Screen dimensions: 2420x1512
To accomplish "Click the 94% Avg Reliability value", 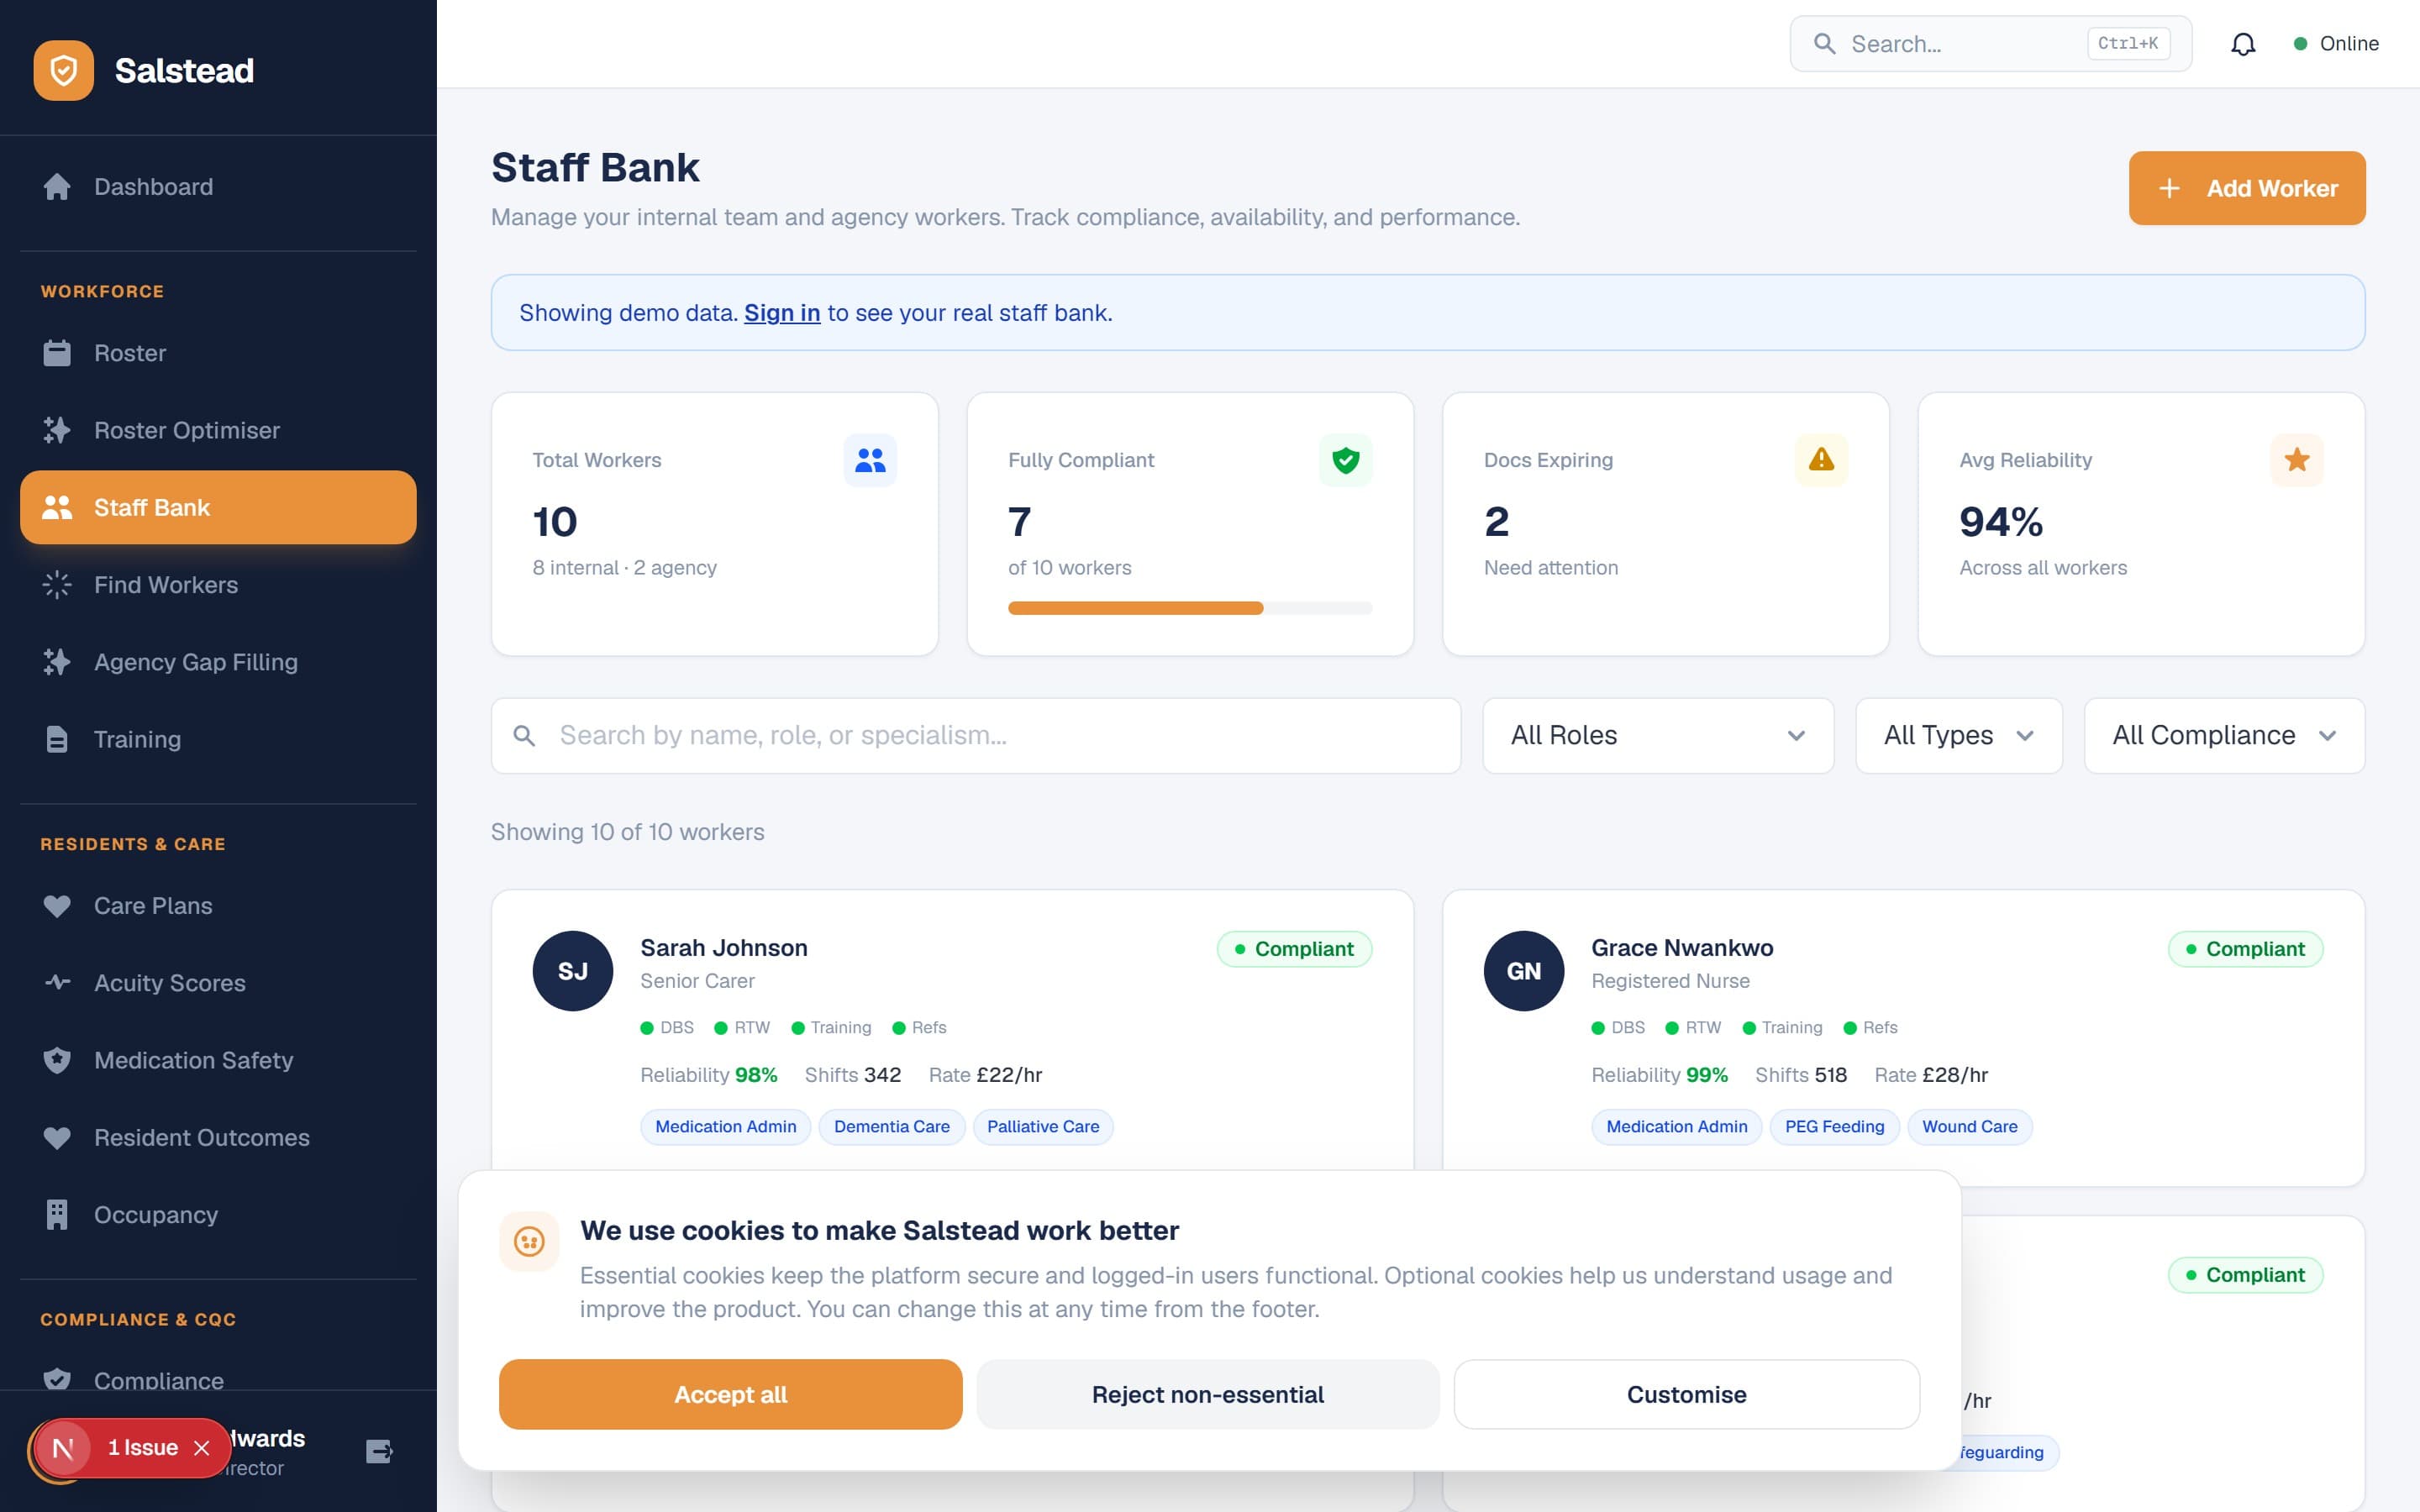I will click(2000, 522).
